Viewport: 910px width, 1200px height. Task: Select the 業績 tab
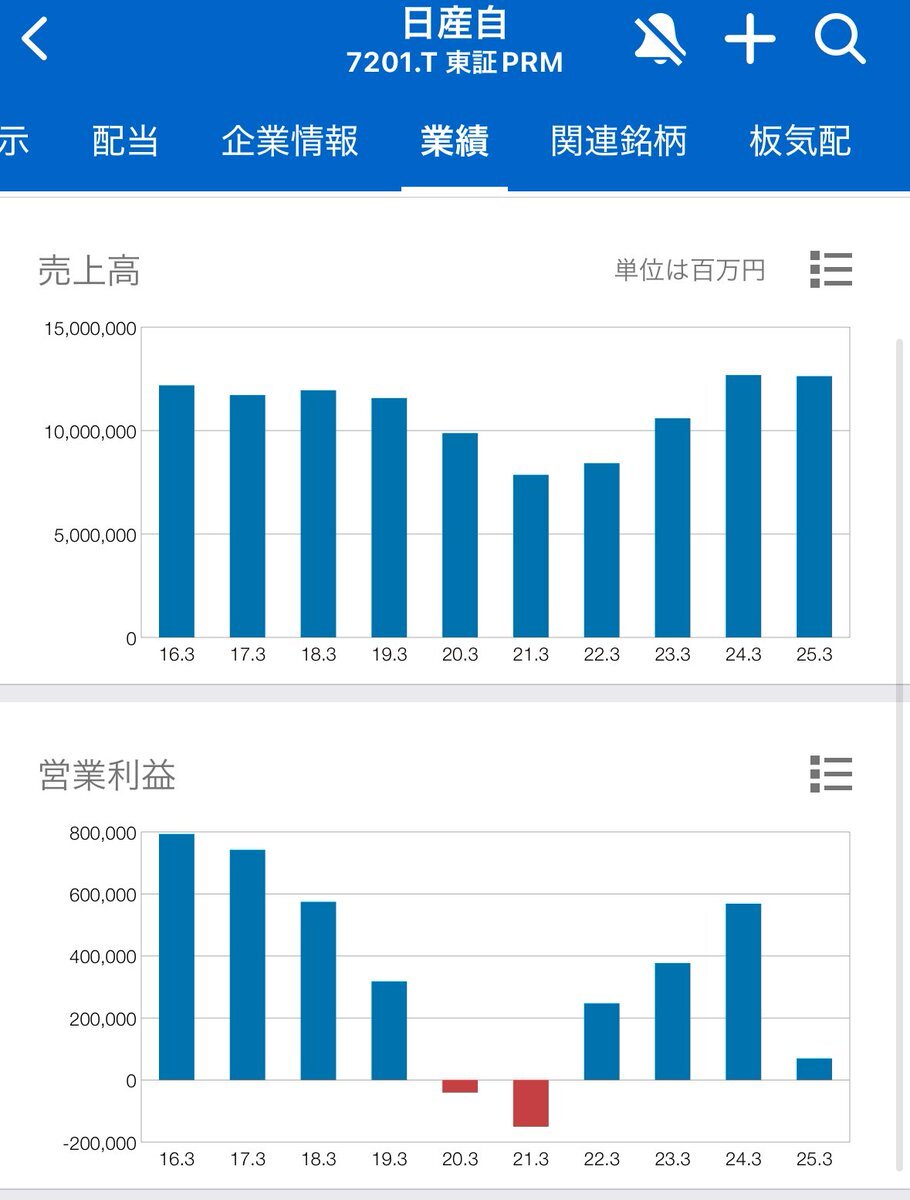click(x=454, y=141)
